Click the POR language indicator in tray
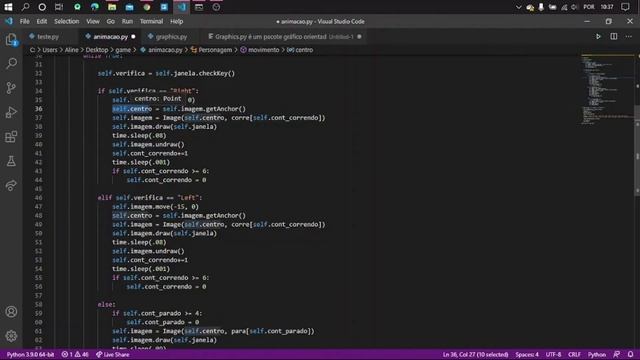This screenshot has height=360, width=640. pos(589,7)
